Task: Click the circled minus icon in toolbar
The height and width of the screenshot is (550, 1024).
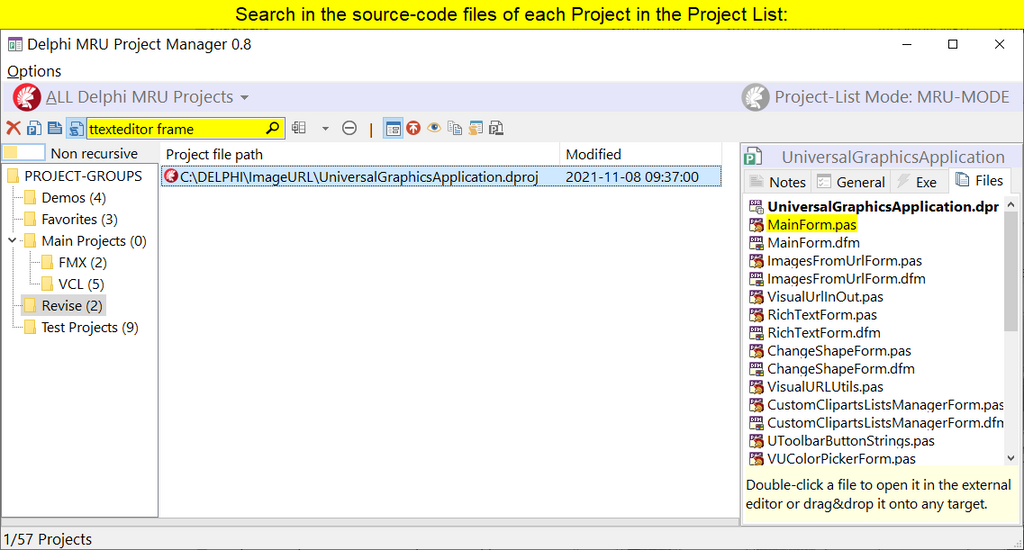Action: click(x=349, y=128)
